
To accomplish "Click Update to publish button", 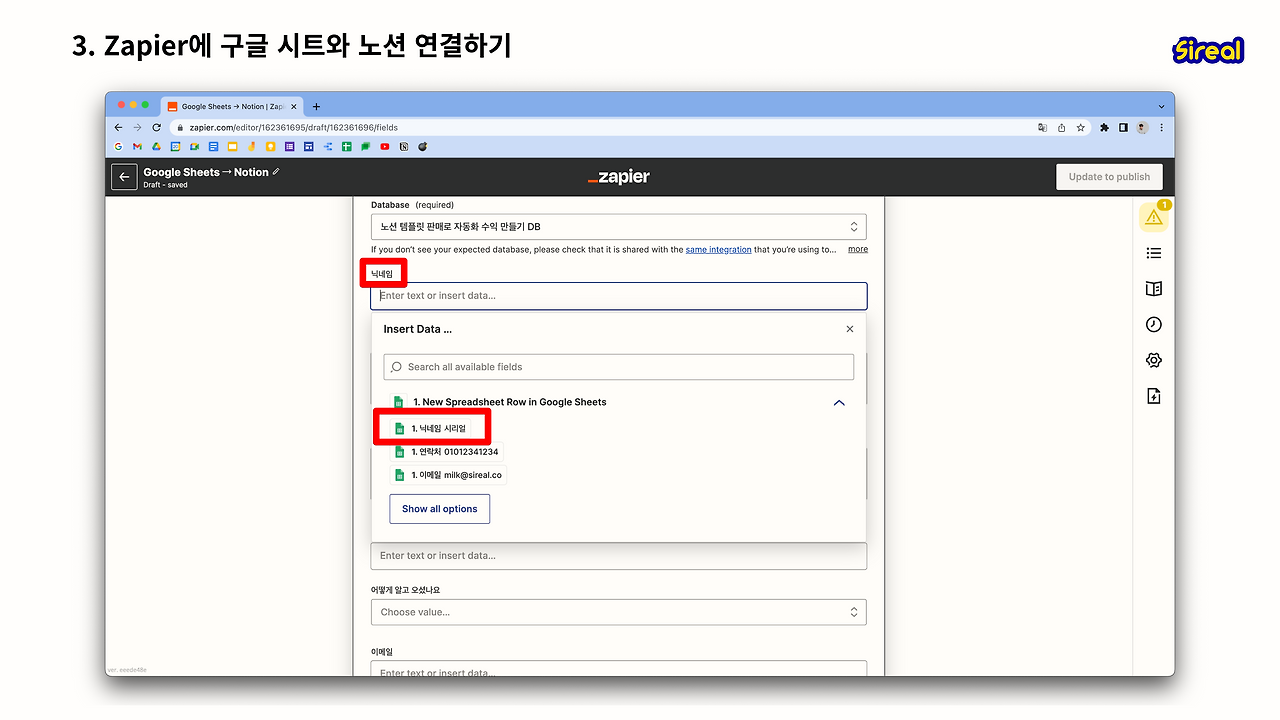I will [1109, 177].
